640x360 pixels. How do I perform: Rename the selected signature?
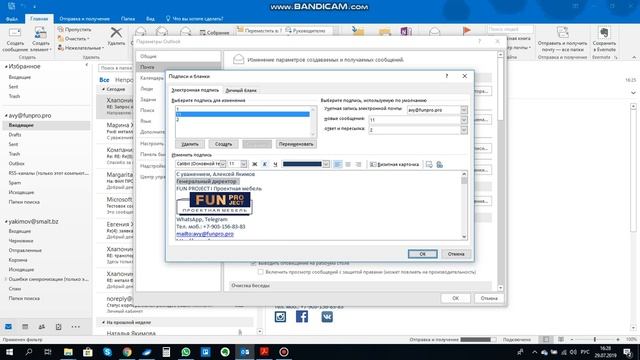pos(296,144)
